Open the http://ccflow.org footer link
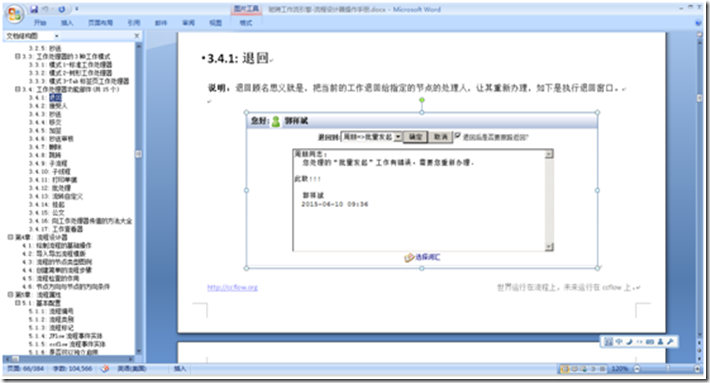Viewport: 710px width, 383px height. (x=232, y=287)
